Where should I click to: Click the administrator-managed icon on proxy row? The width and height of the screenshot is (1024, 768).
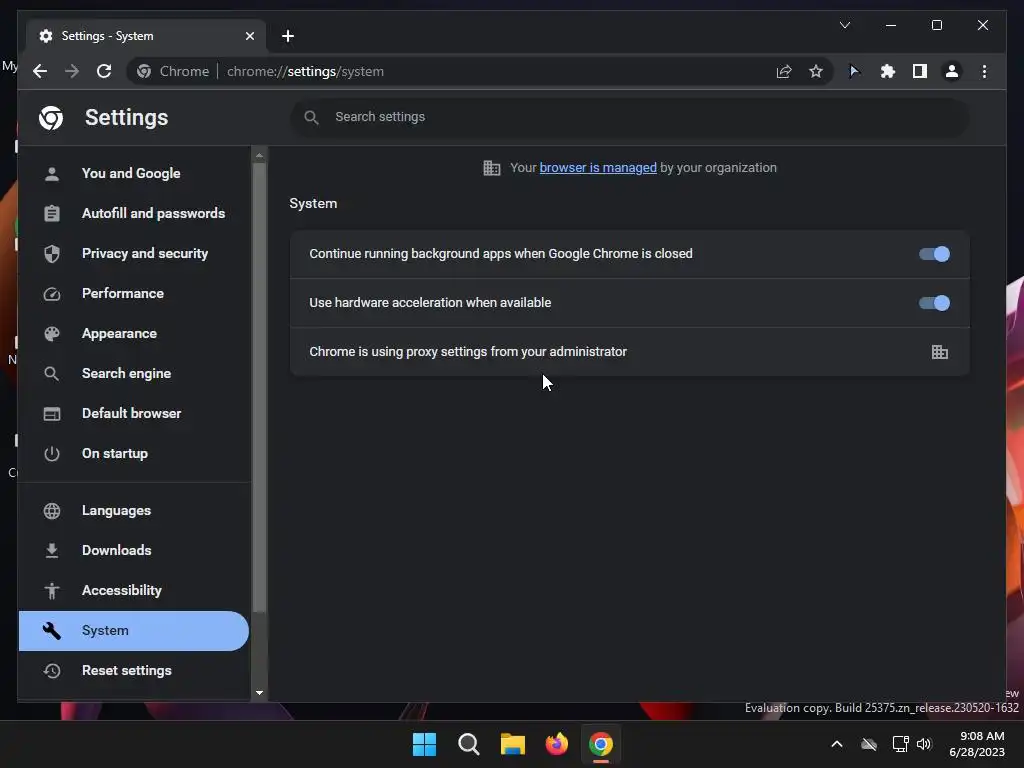point(940,352)
